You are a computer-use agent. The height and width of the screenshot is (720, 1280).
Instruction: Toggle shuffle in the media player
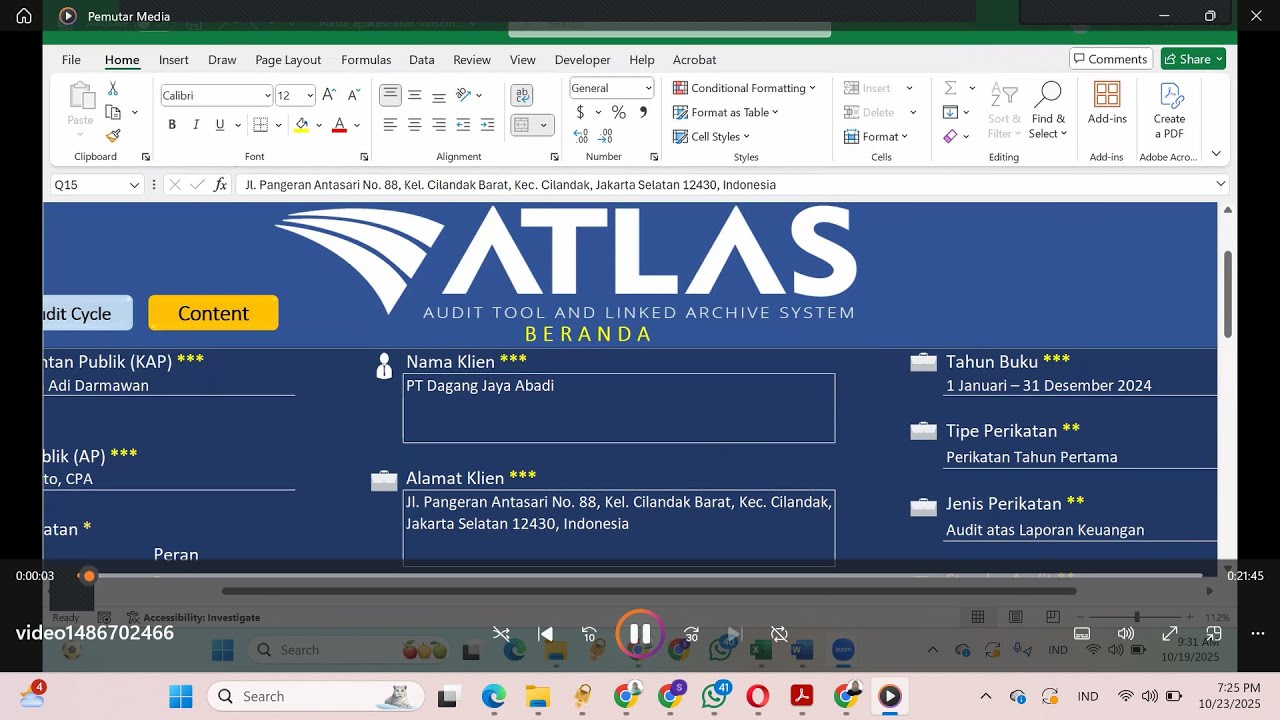[501, 634]
